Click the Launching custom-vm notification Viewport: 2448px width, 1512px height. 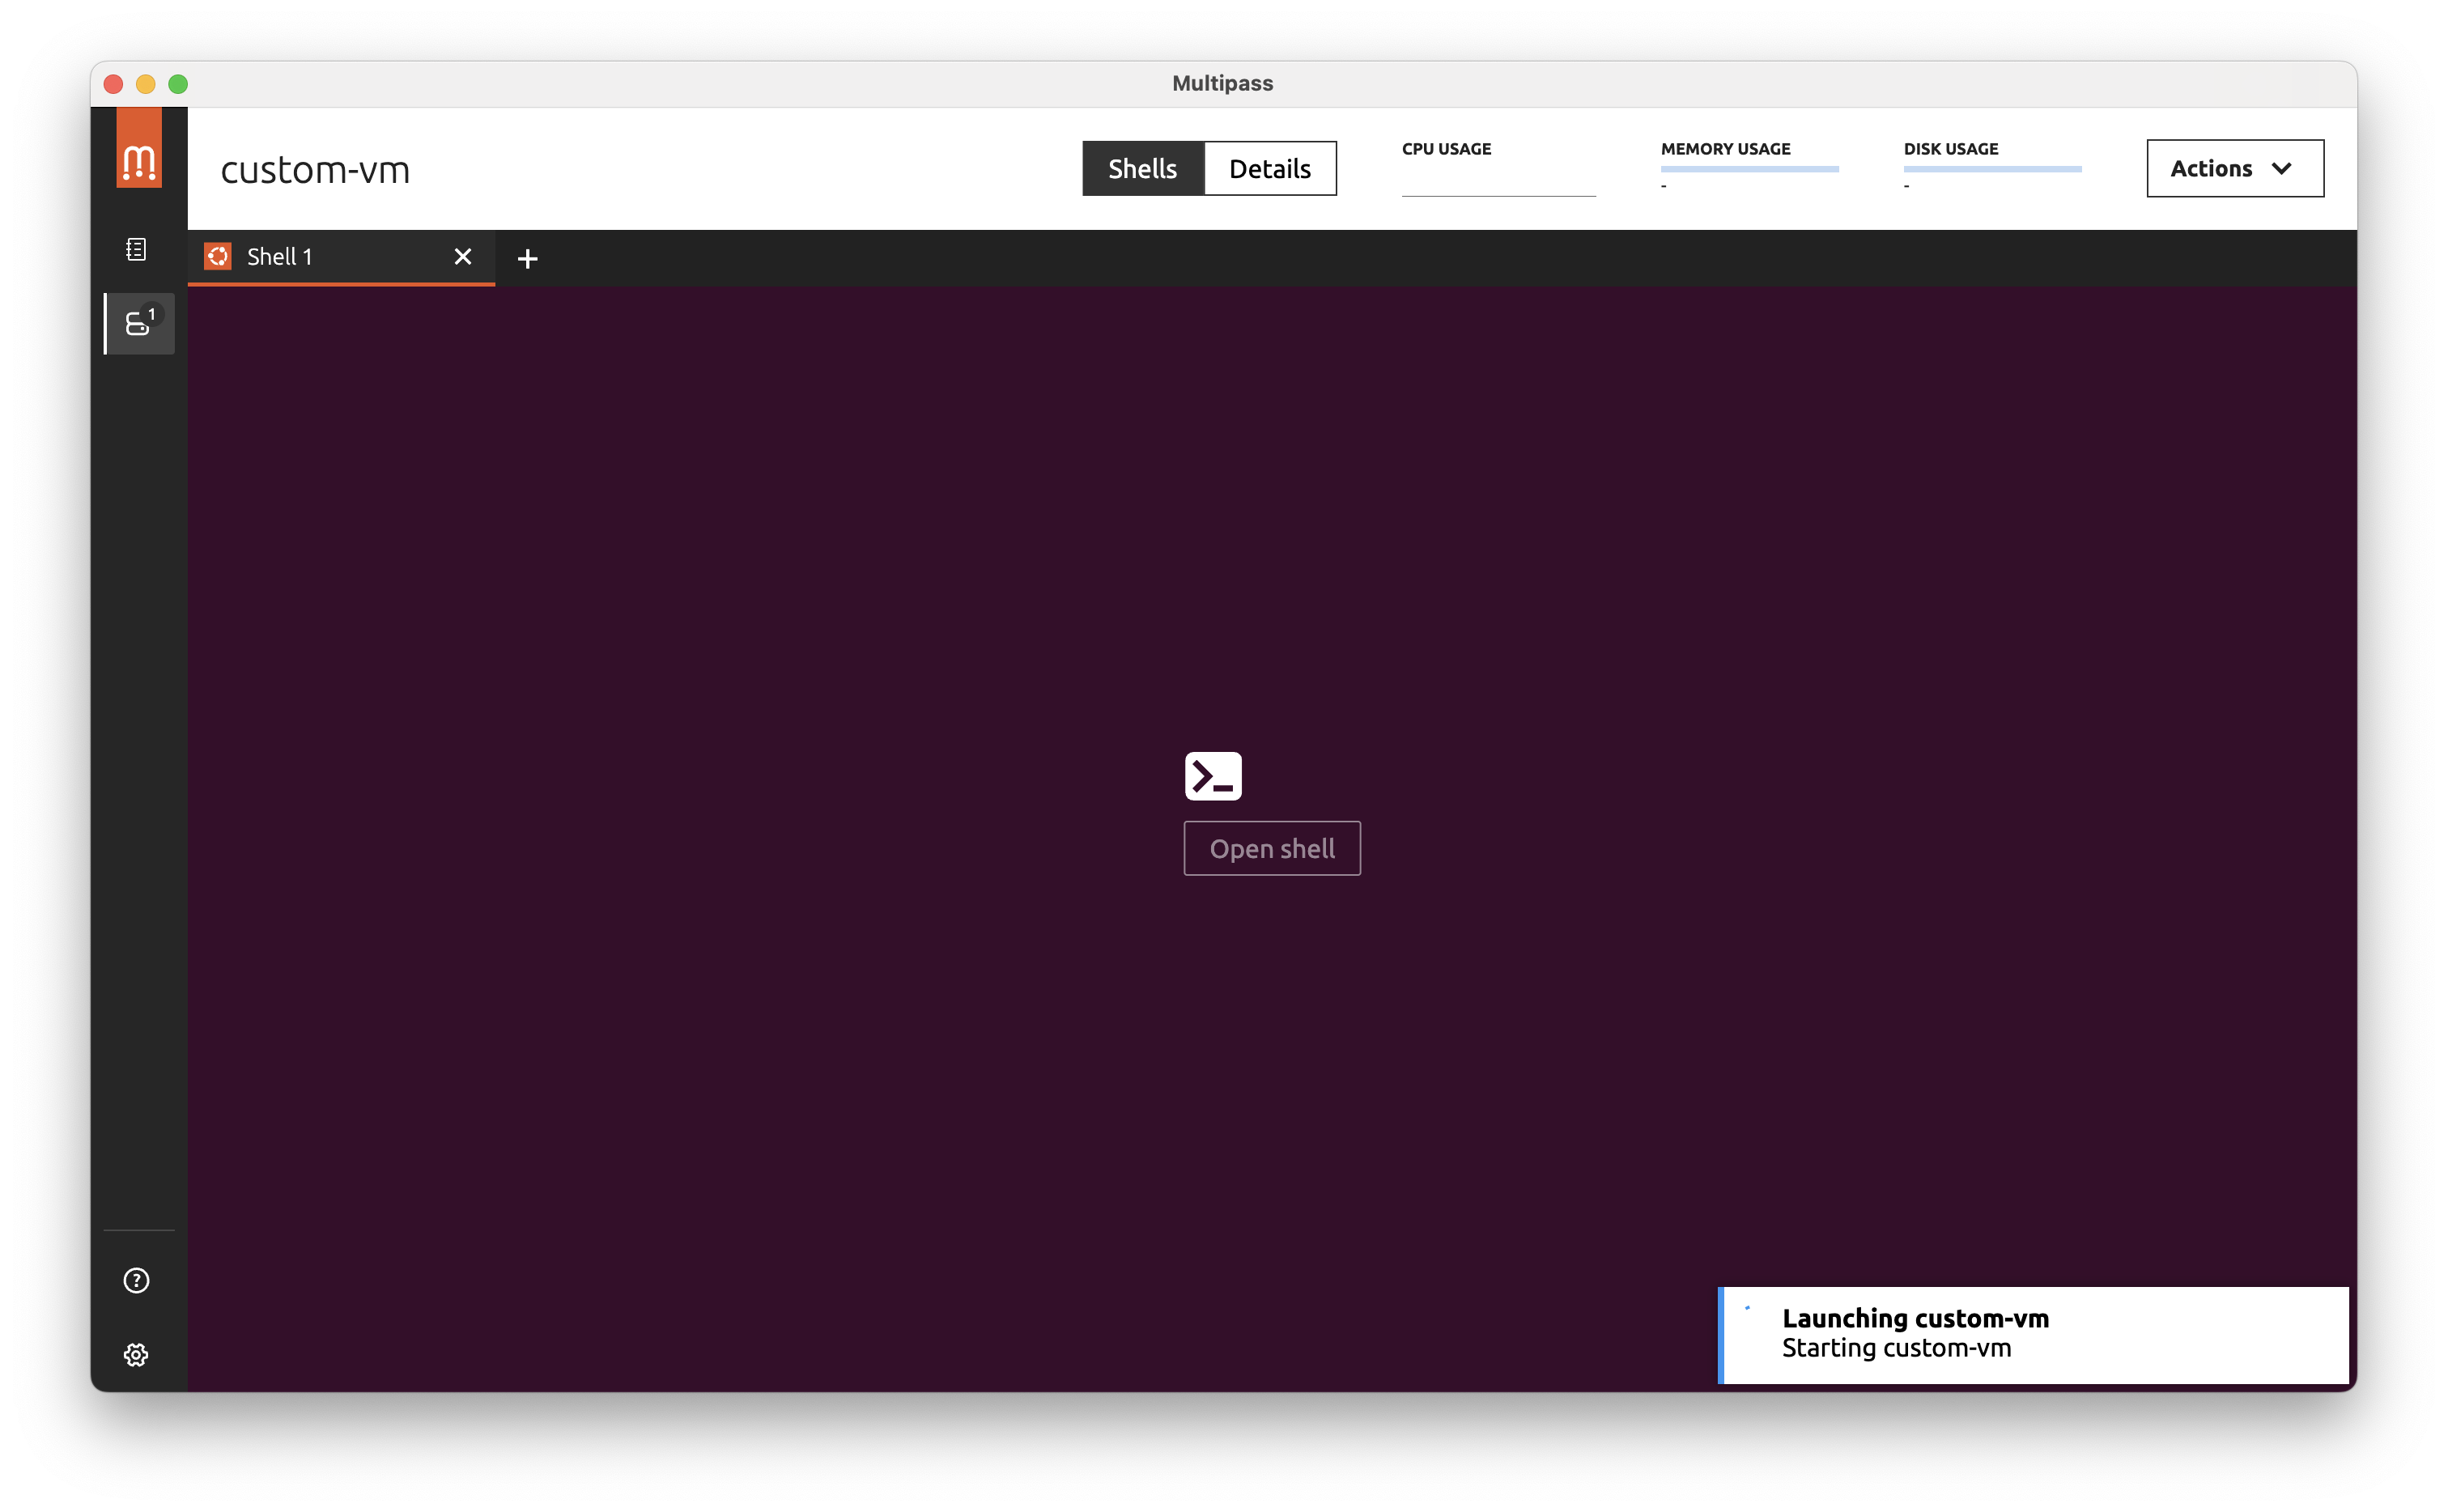[x=2033, y=1335]
